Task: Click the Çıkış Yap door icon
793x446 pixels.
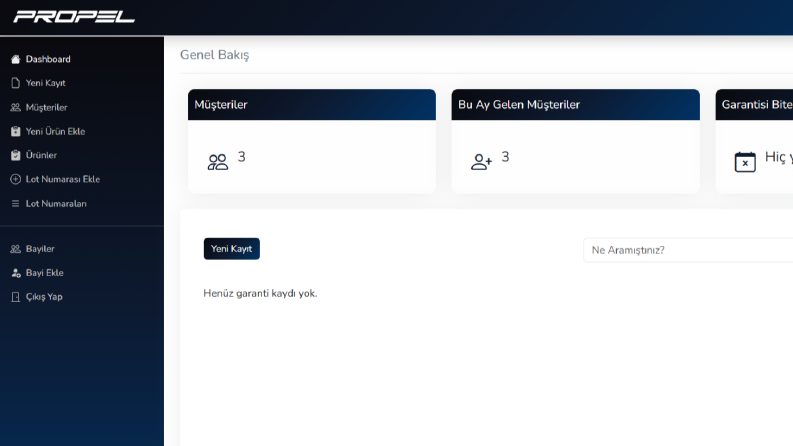Action: point(16,297)
